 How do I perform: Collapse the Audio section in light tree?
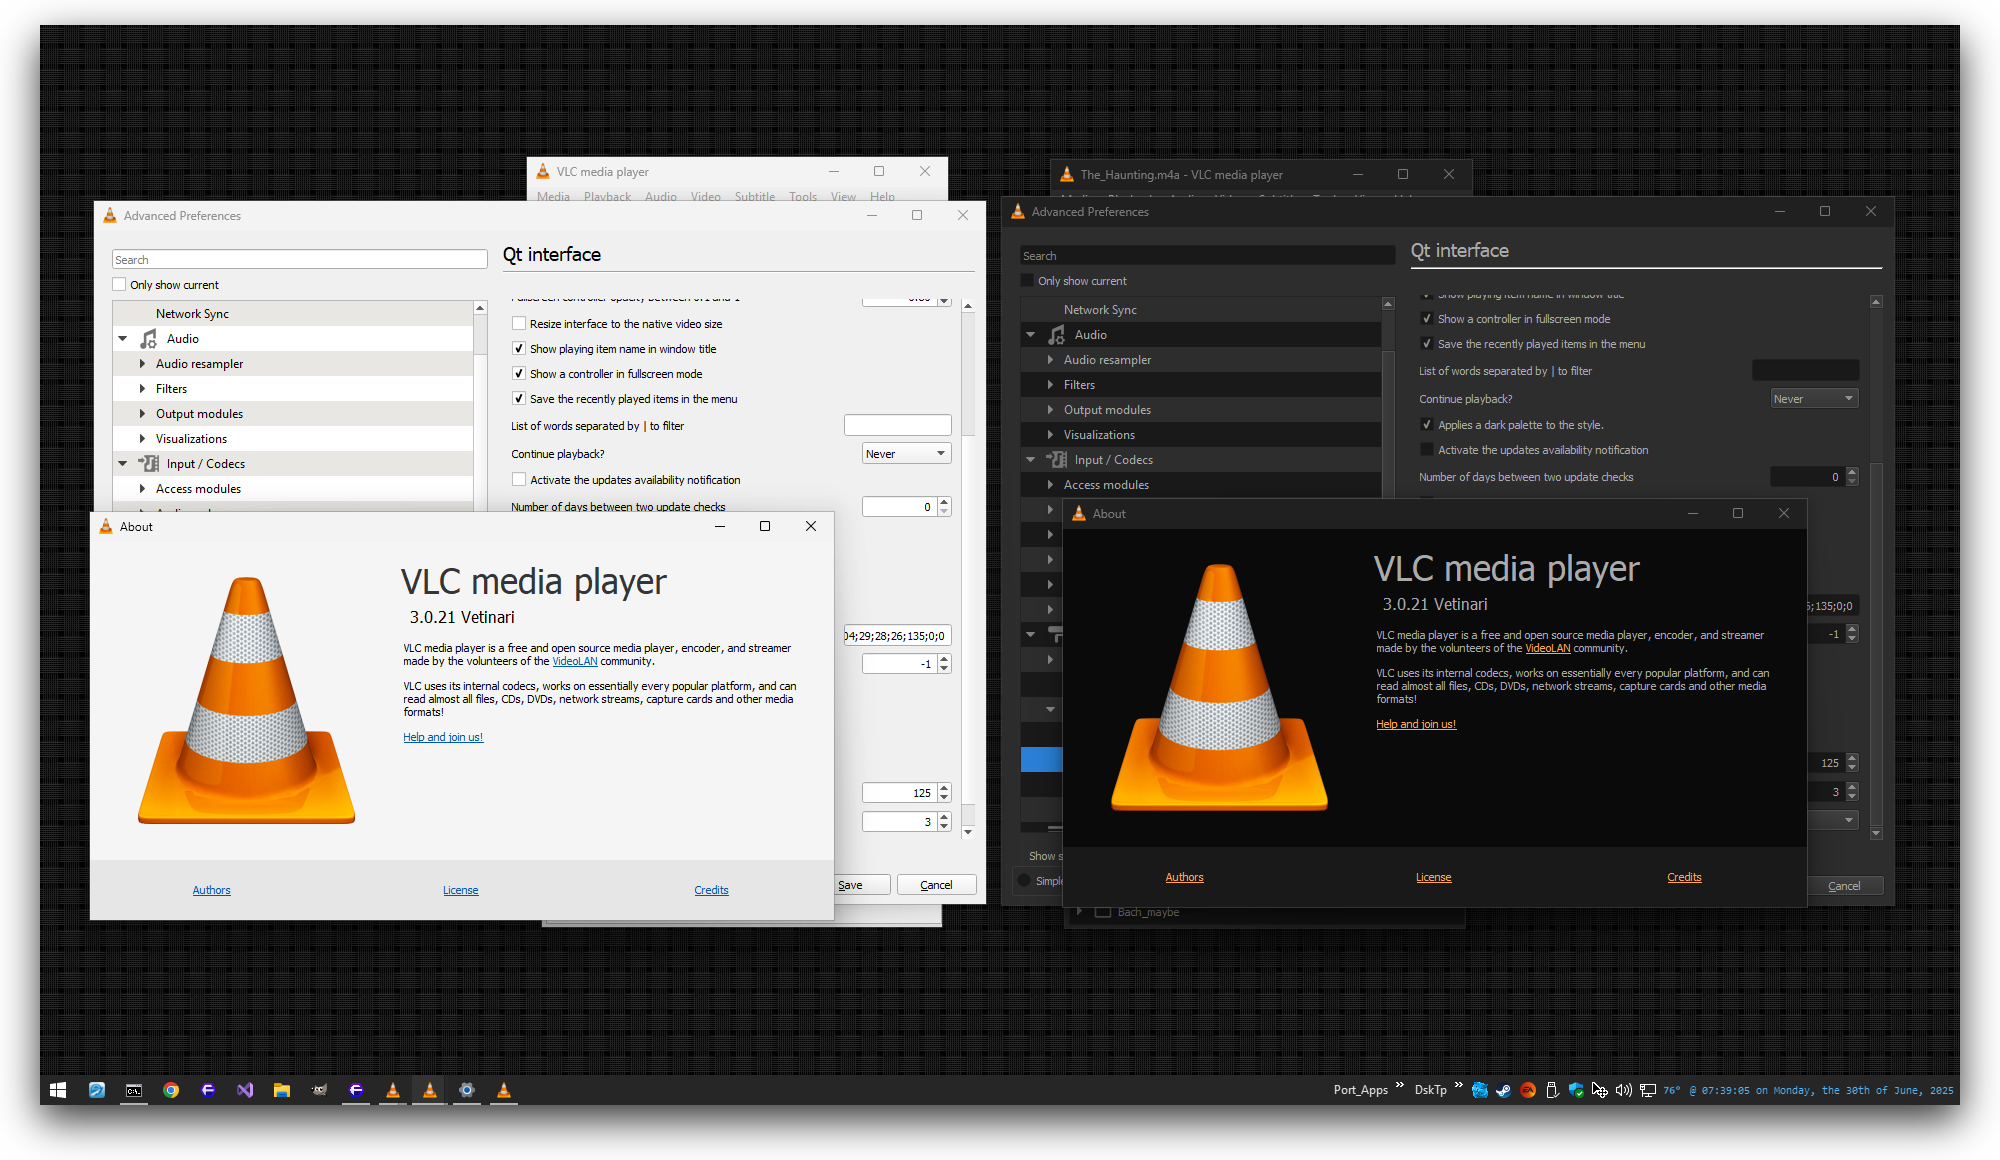tap(123, 339)
